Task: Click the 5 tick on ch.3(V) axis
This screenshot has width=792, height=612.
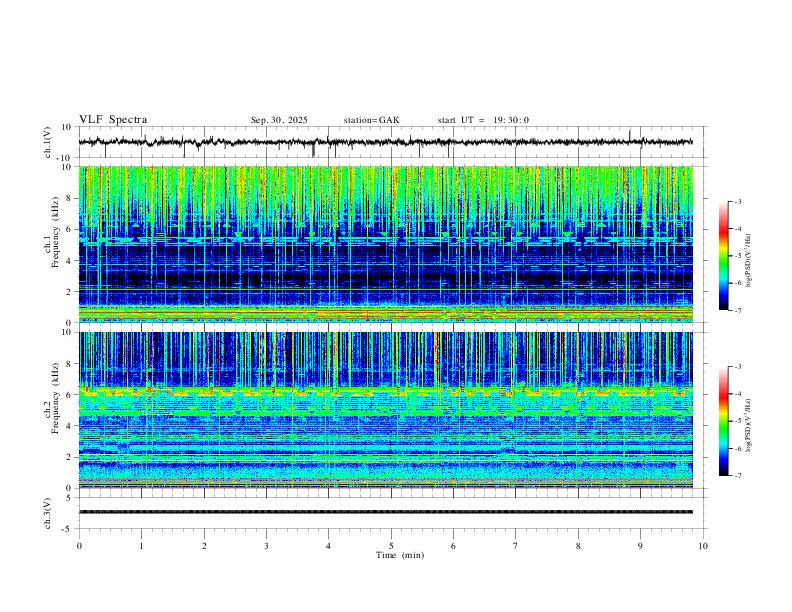Action: click(69, 498)
